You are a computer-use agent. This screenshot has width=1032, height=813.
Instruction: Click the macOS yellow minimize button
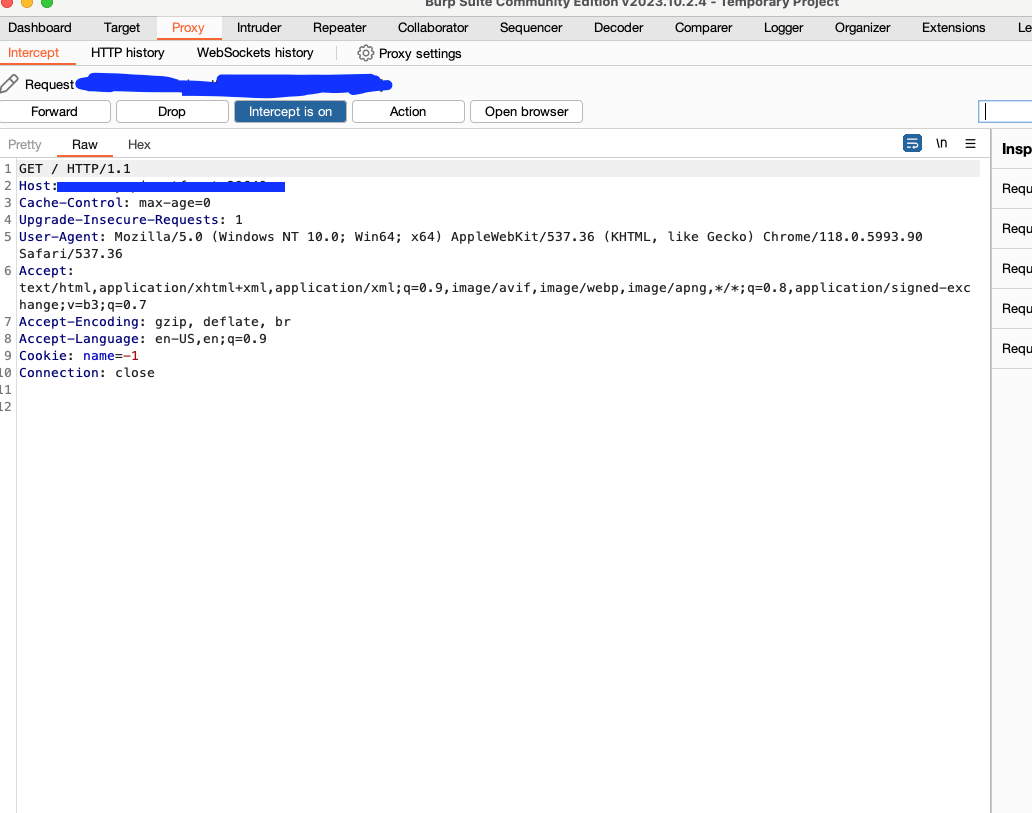[x=27, y=3]
